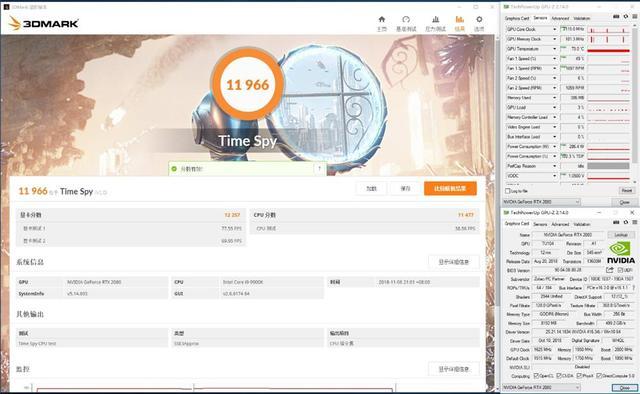Toggle the UEFI checkbox
This screenshot has height=394, width=640.
[x=620, y=270]
